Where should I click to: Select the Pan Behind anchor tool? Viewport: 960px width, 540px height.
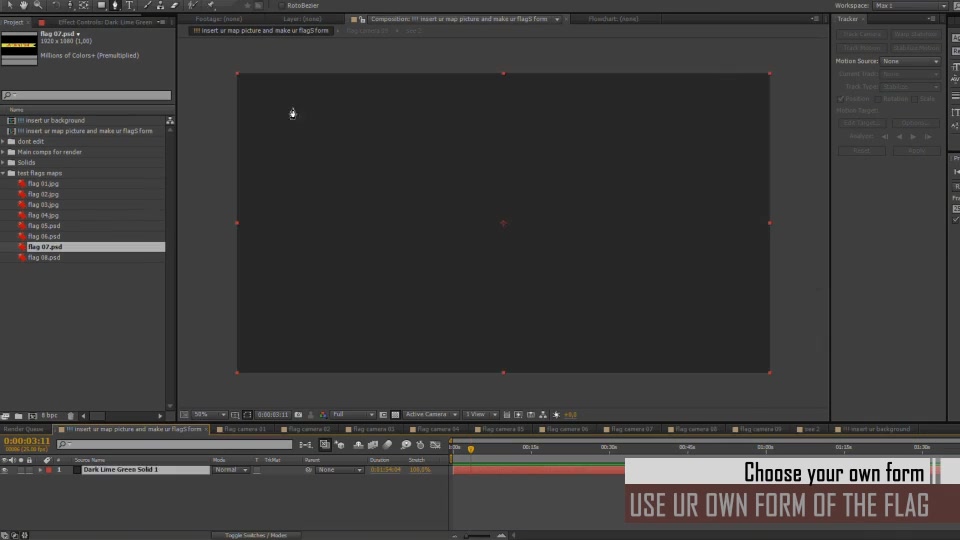(x=84, y=5)
